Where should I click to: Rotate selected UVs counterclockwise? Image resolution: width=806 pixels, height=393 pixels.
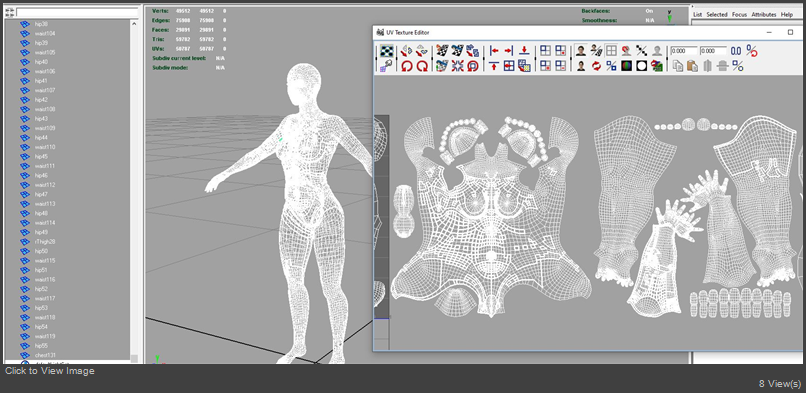pos(407,66)
